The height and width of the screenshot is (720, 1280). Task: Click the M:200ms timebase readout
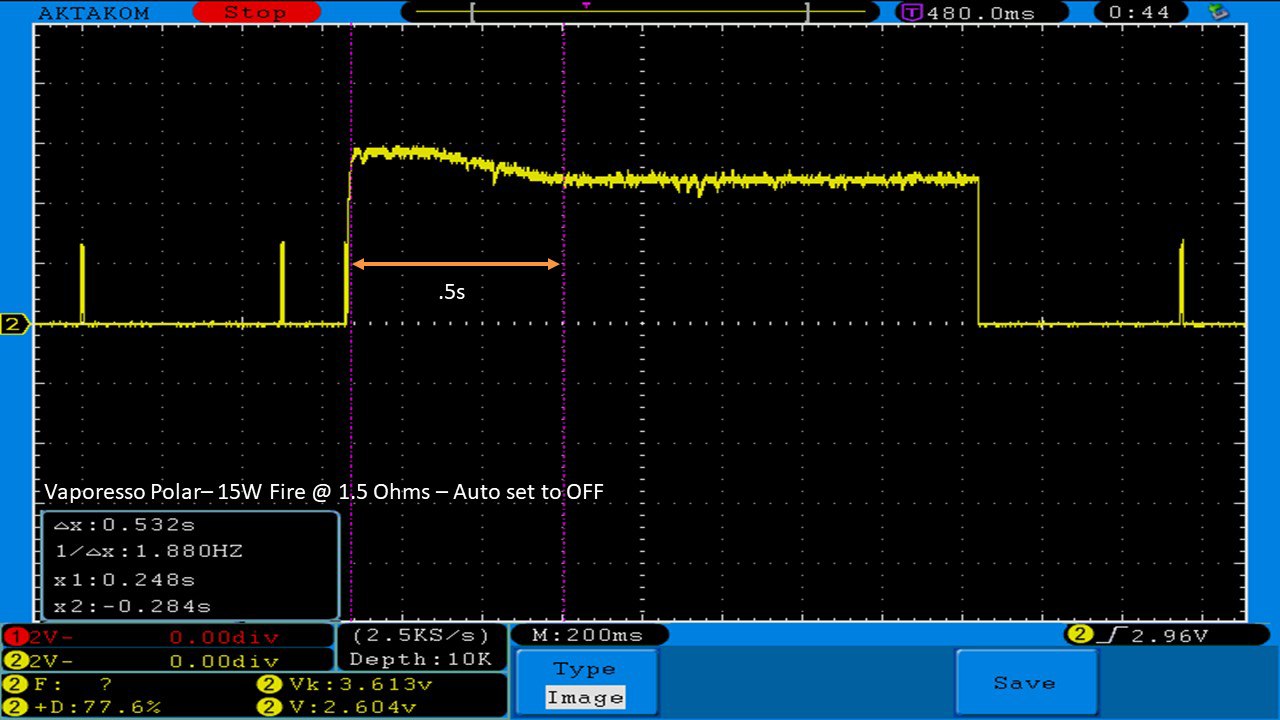588,635
